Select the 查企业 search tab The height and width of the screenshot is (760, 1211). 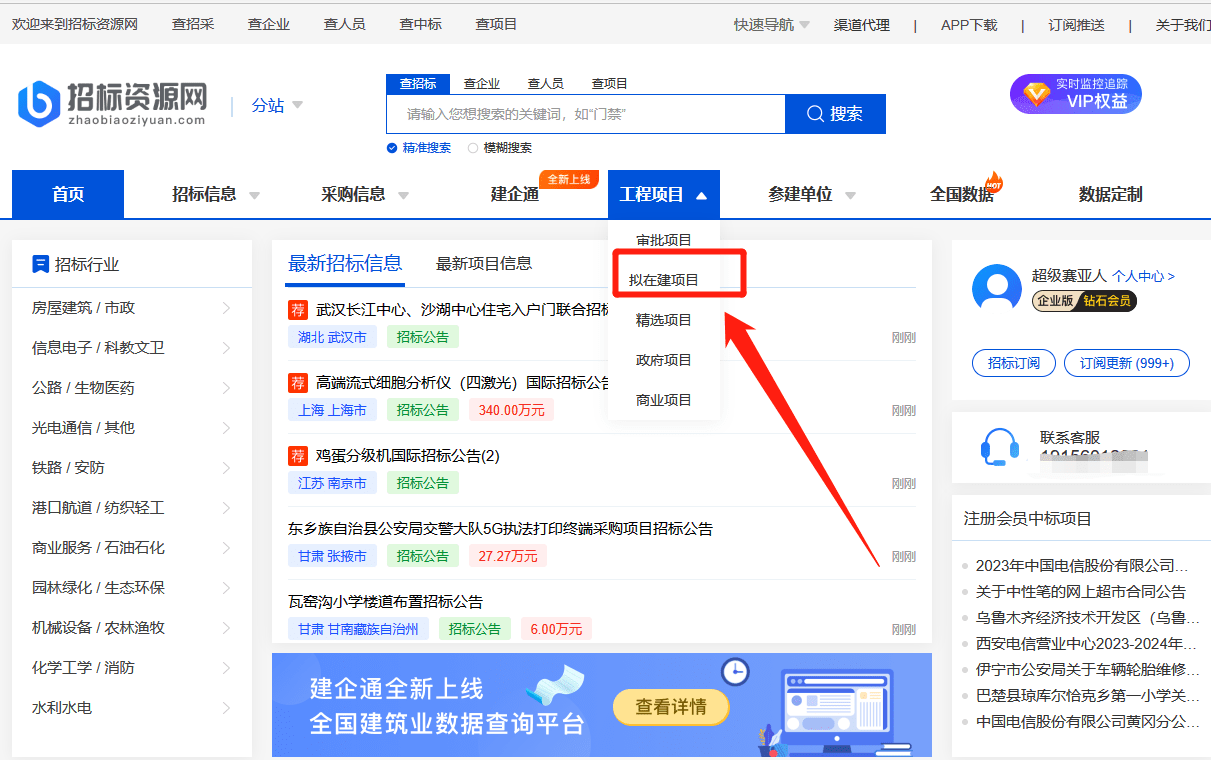pos(482,84)
